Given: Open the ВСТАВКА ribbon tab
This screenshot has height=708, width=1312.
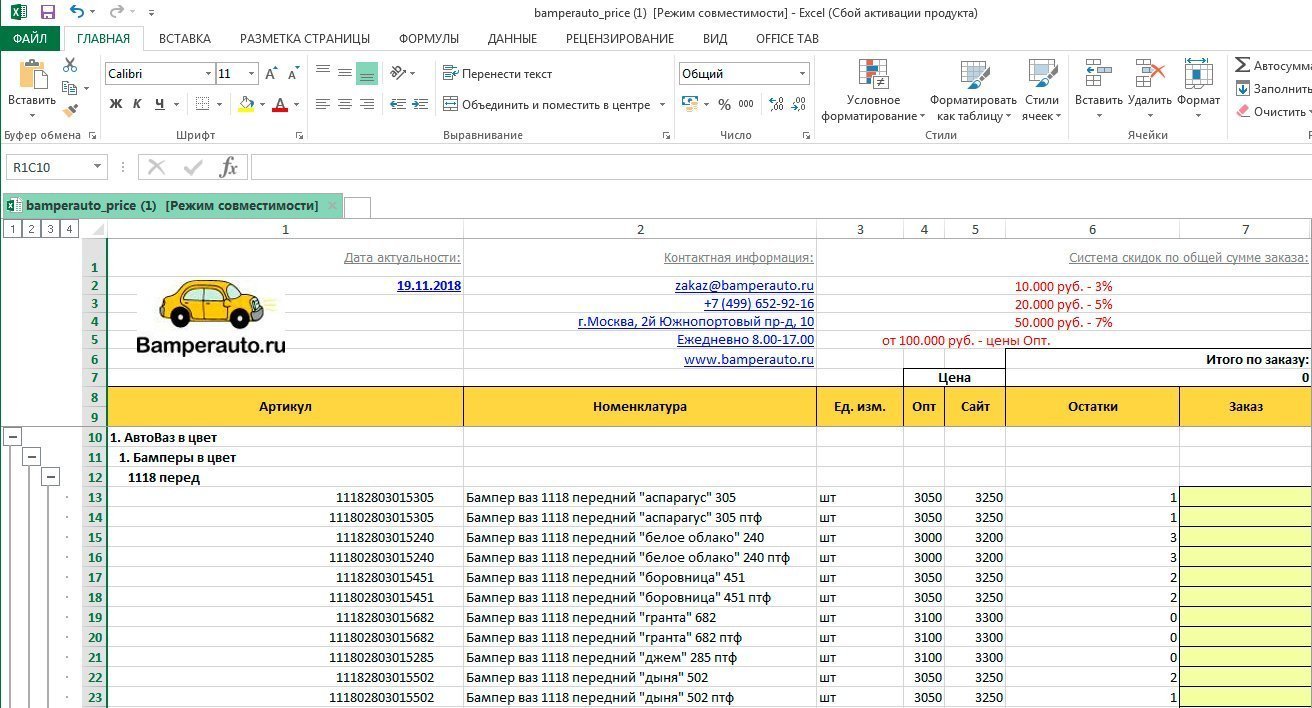Looking at the screenshot, I should (184, 39).
